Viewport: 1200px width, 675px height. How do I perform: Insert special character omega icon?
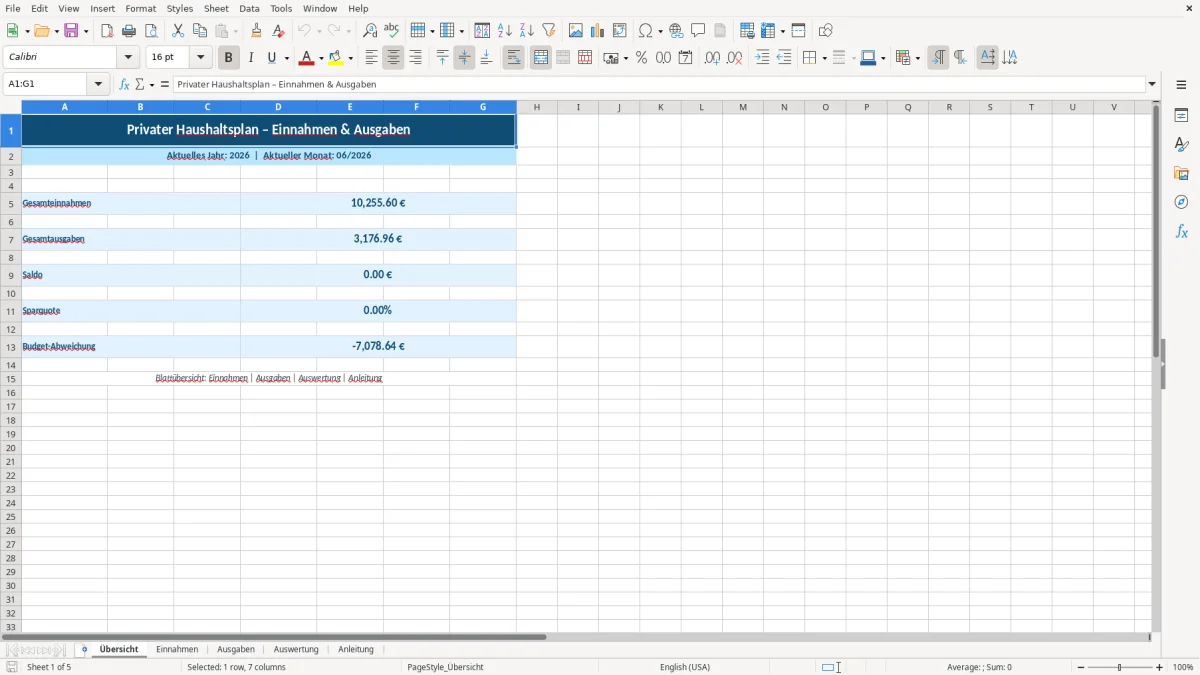(646, 31)
